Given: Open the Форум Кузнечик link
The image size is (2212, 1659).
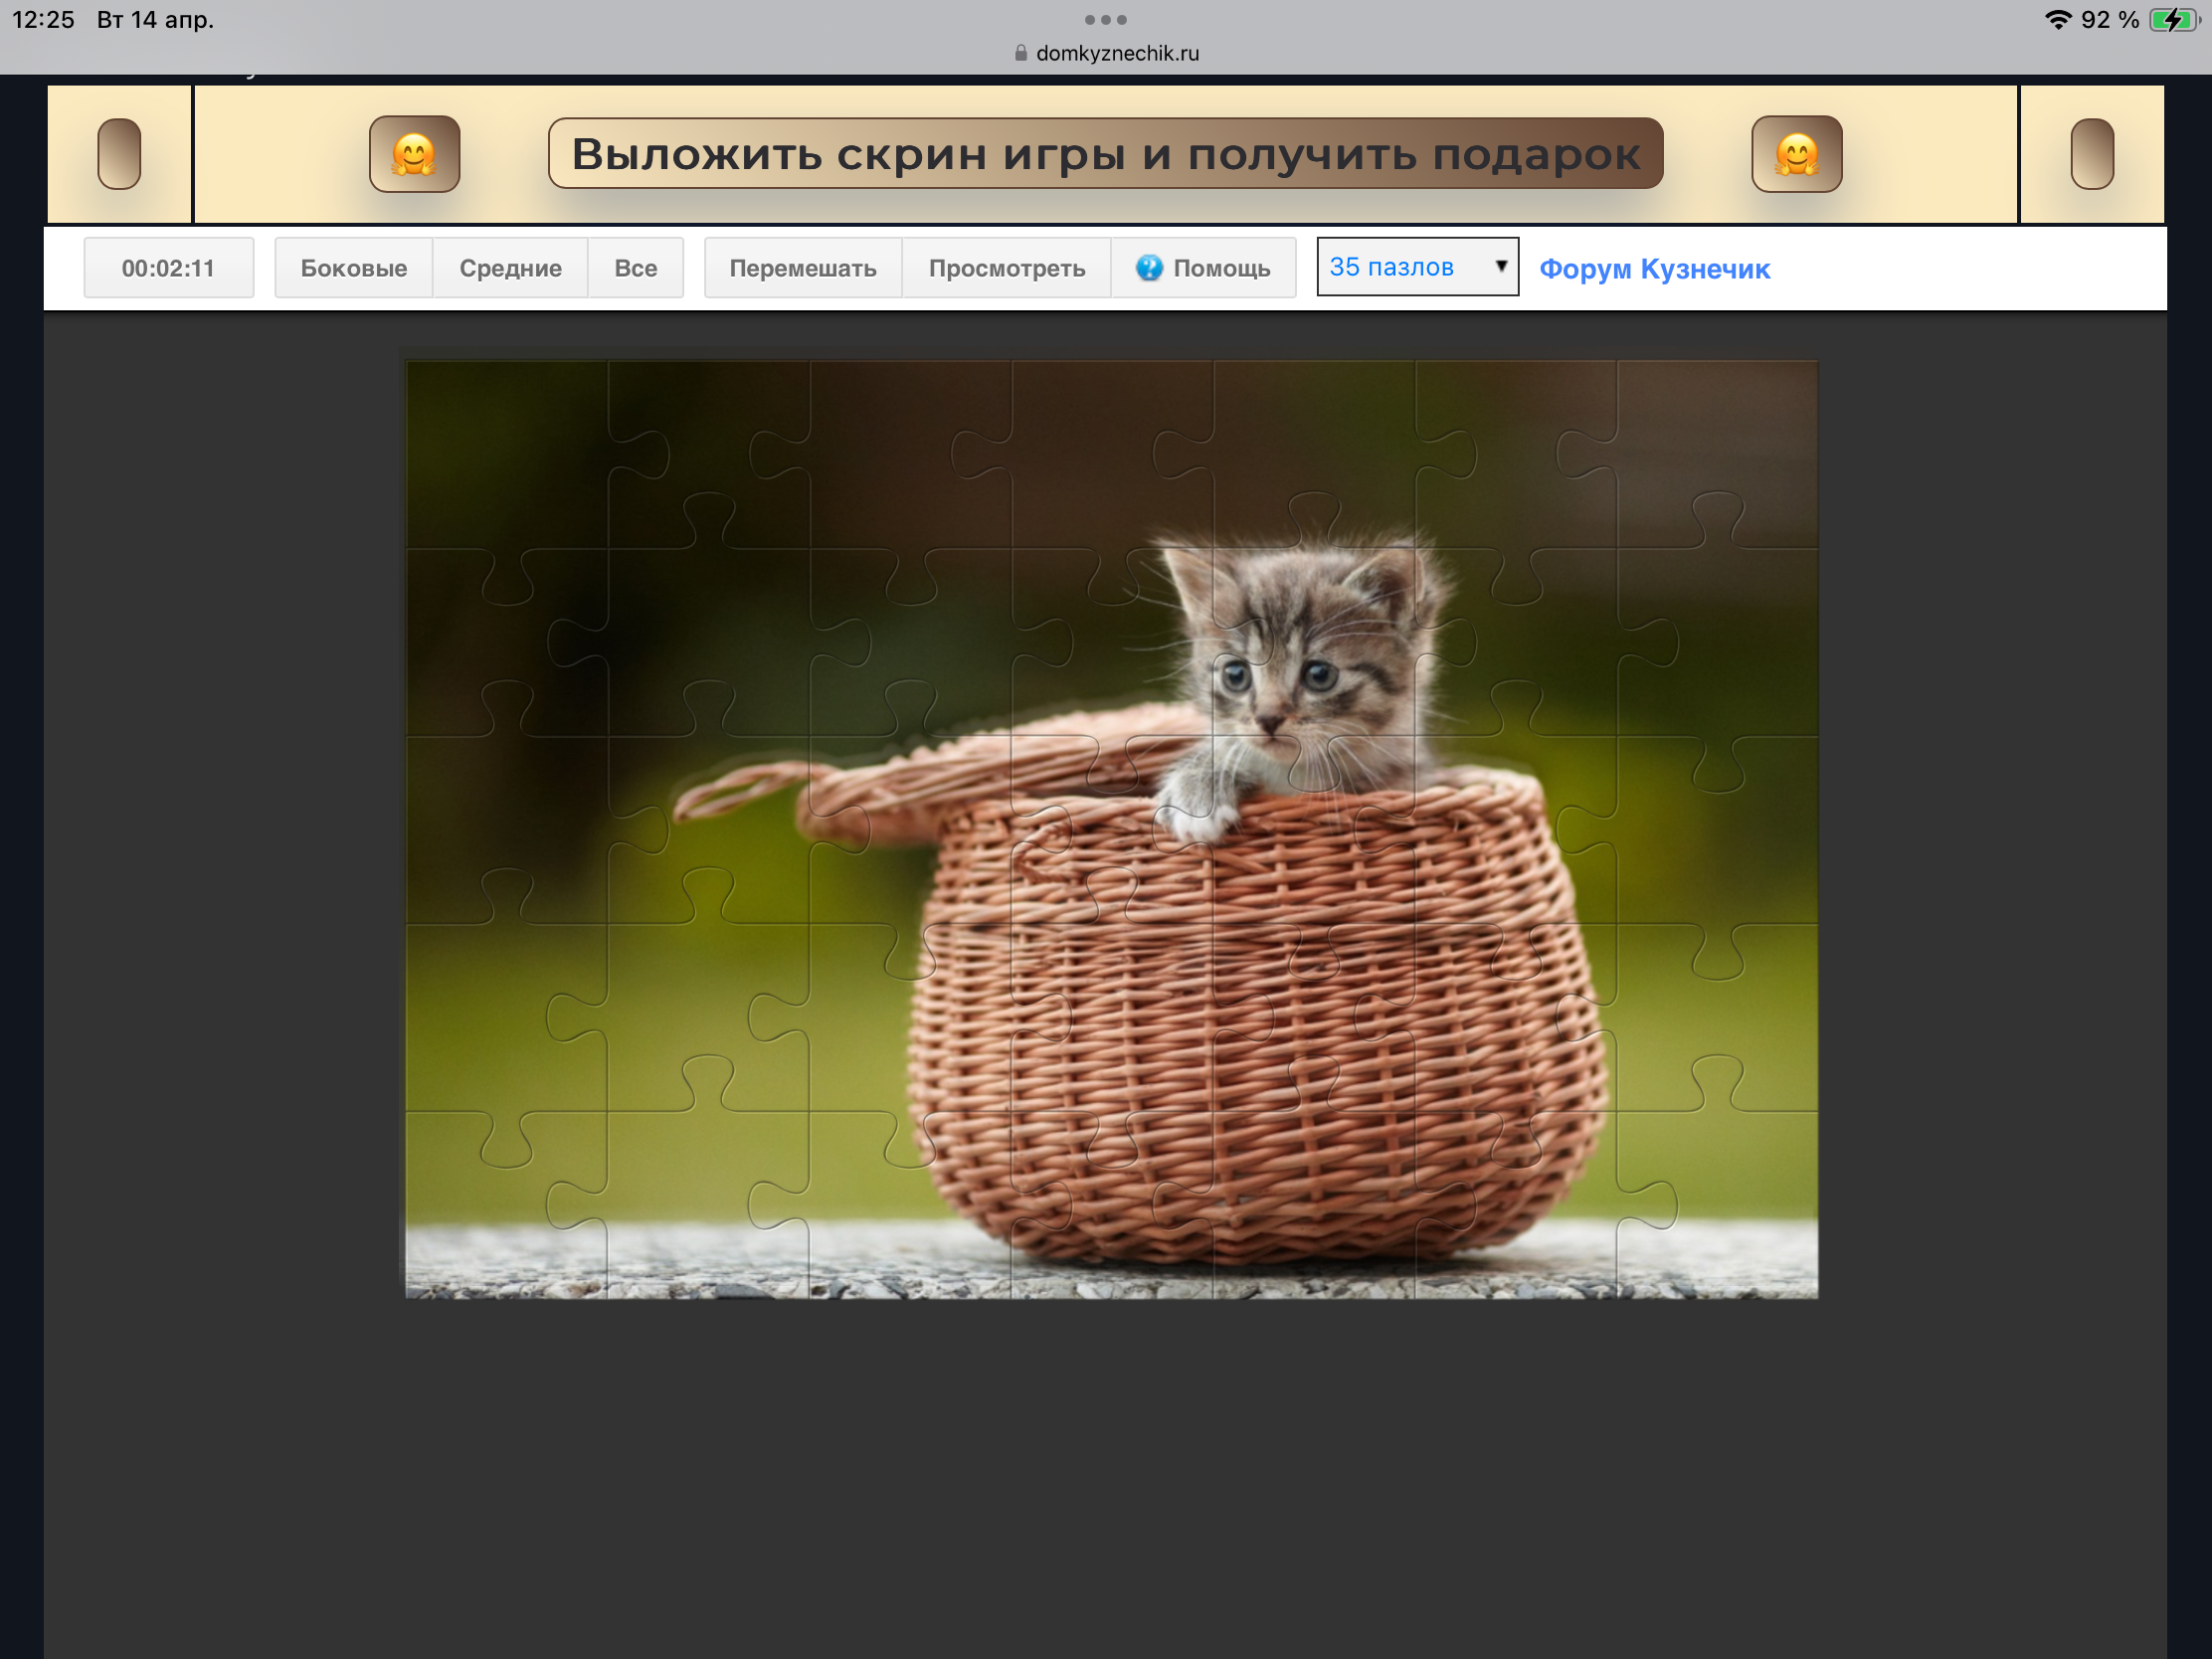Looking at the screenshot, I should [x=1654, y=269].
